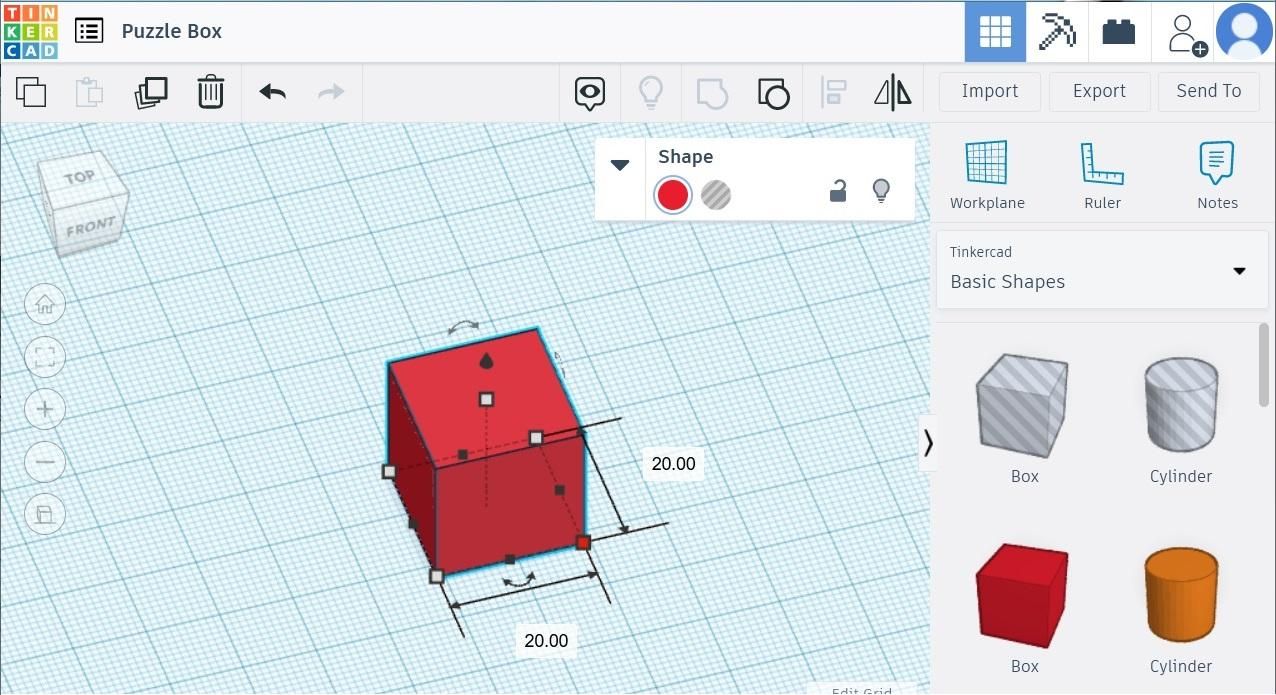Image resolution: width=1276 pixels, height=695 pixels.
Task: Import a file into the design
Action: pos(989,91)
